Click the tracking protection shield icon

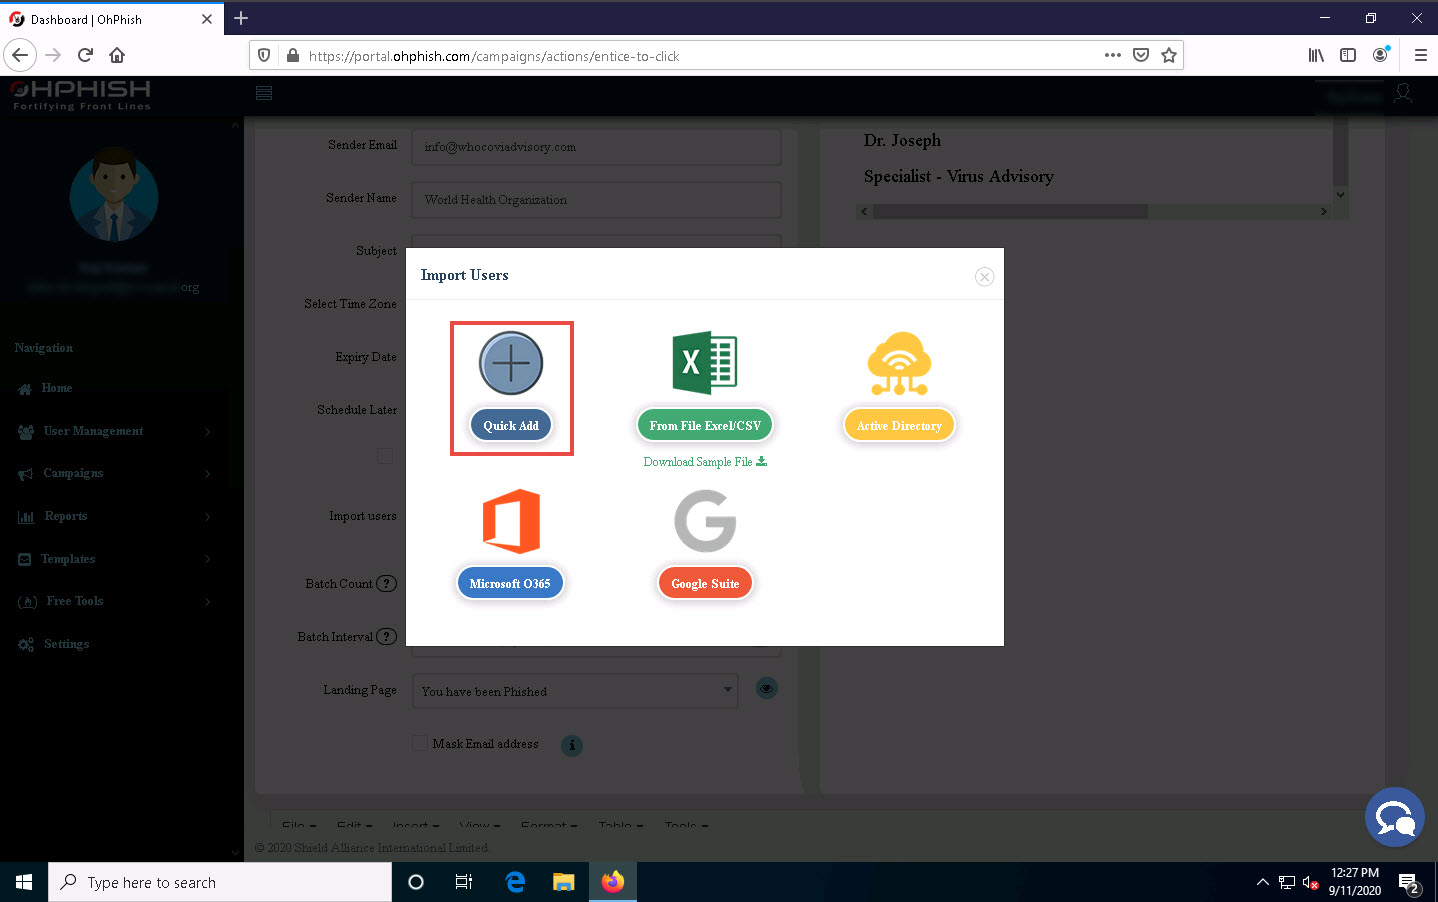point(264,56)
